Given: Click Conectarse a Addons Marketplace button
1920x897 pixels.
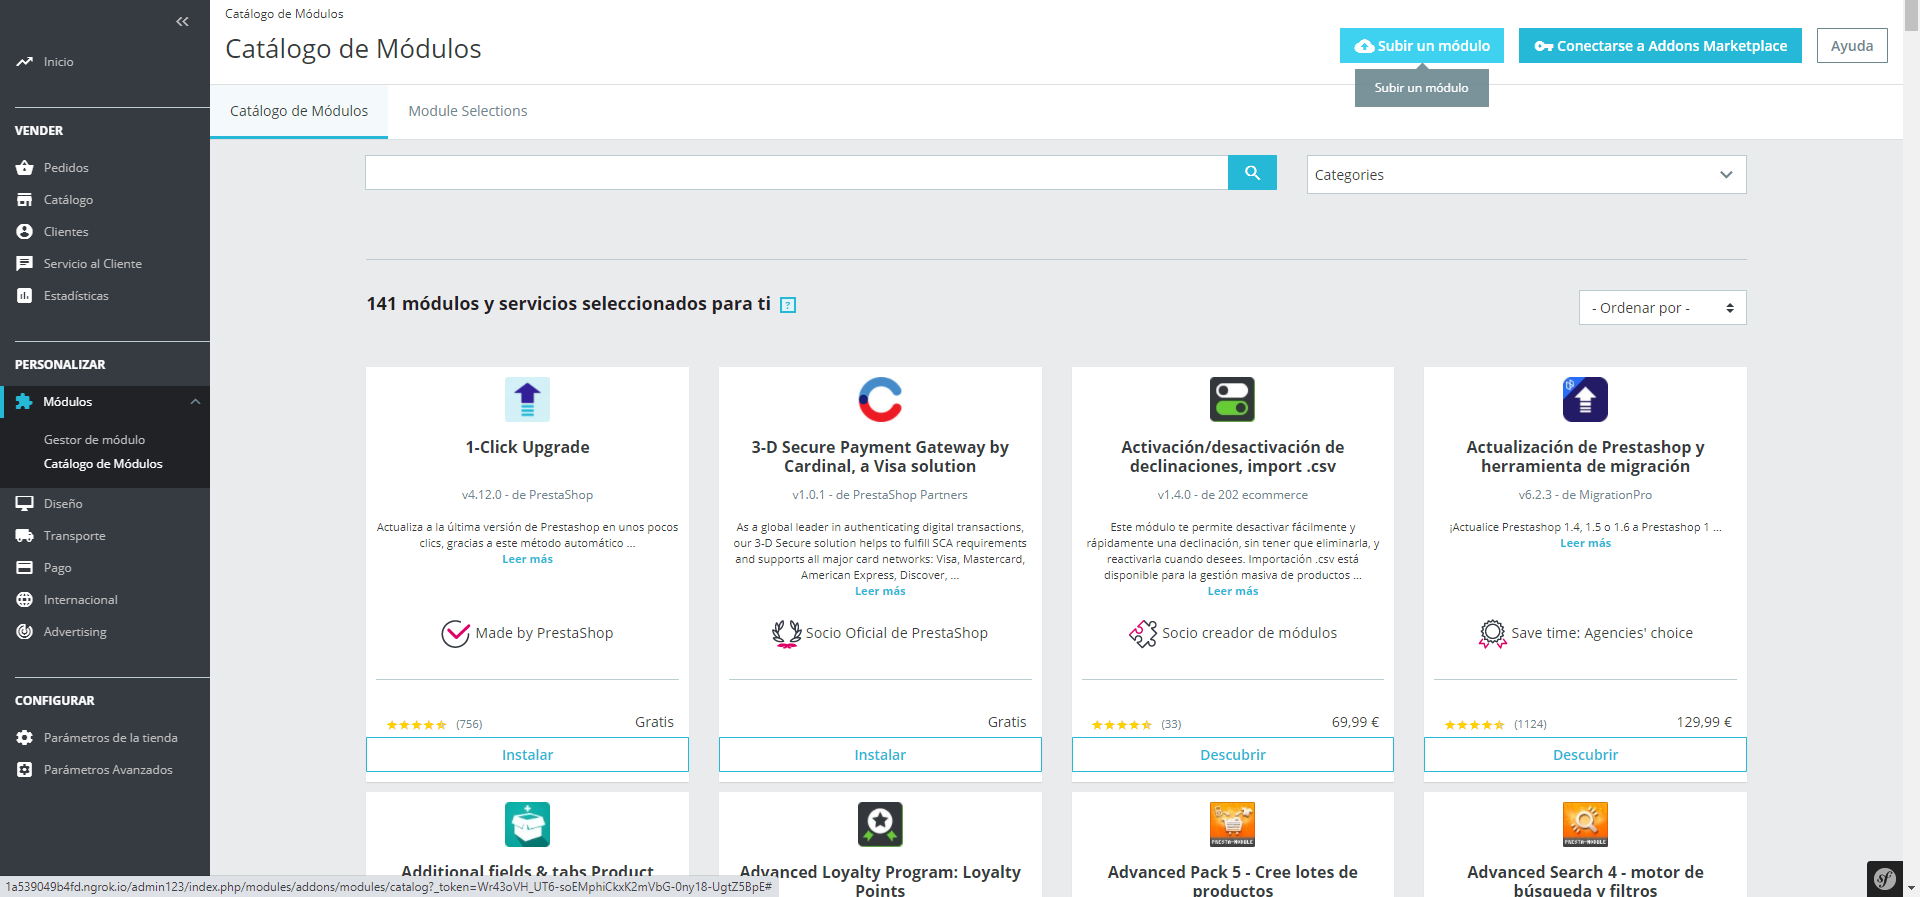Looking at the screenshot, I should coord(1660,46).
